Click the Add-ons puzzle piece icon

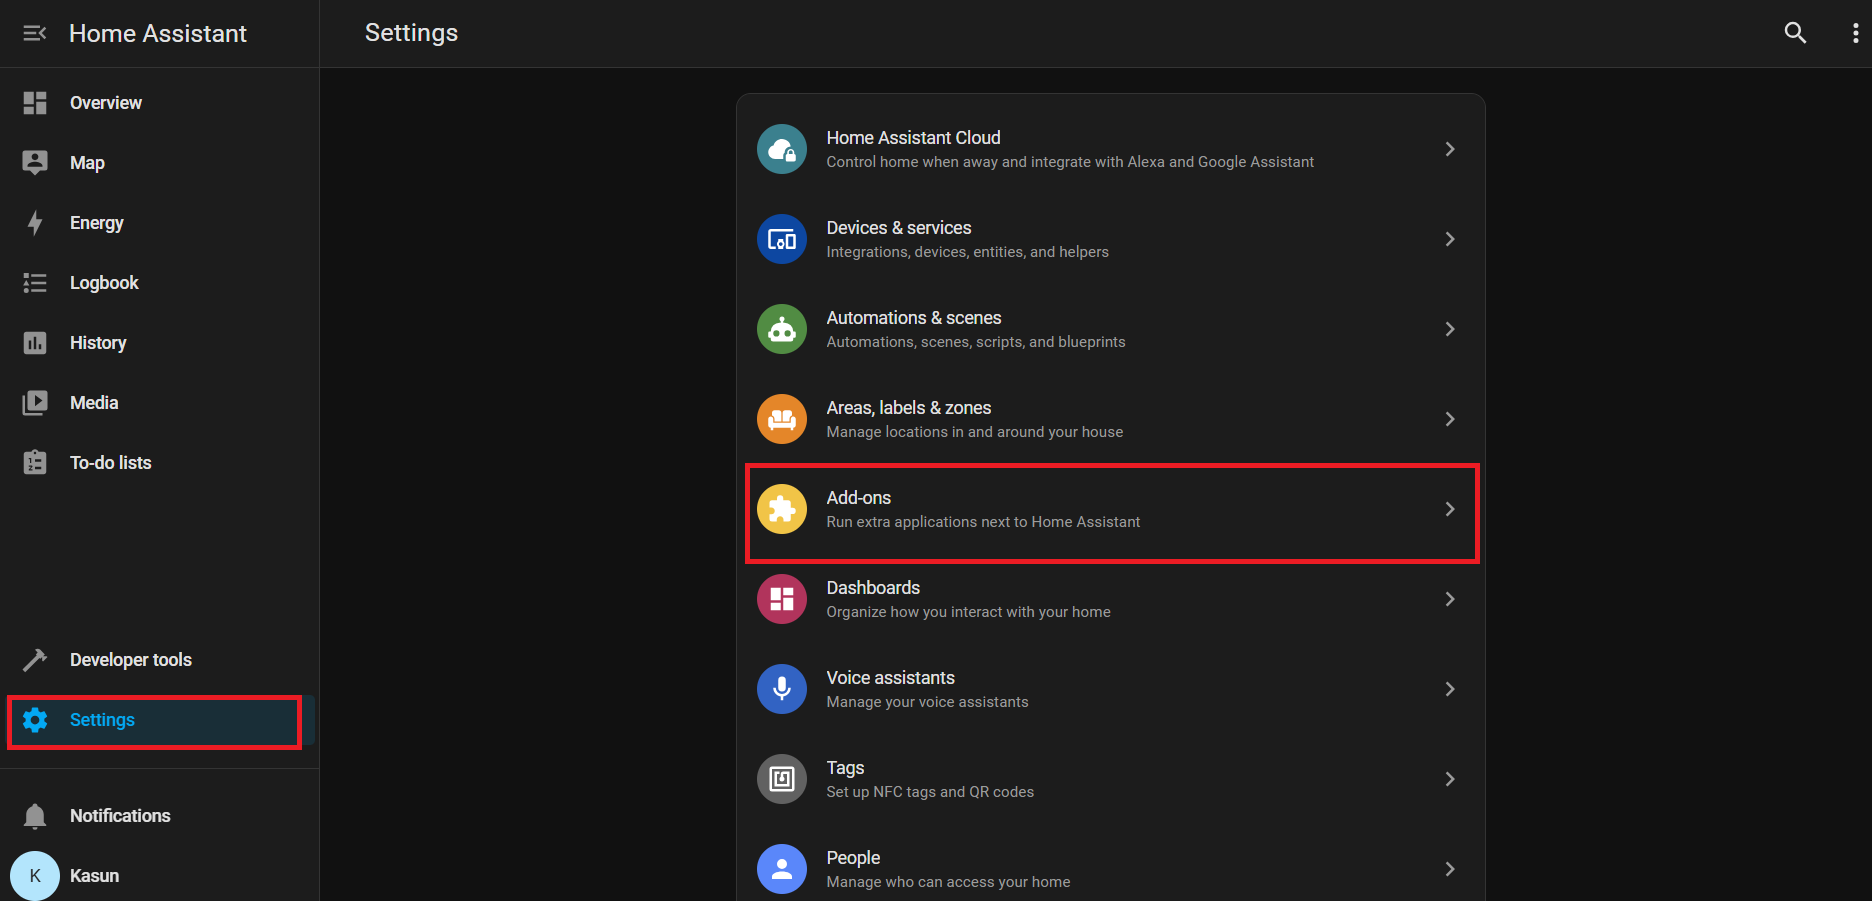pyautogui.click(x=782, y=509)
